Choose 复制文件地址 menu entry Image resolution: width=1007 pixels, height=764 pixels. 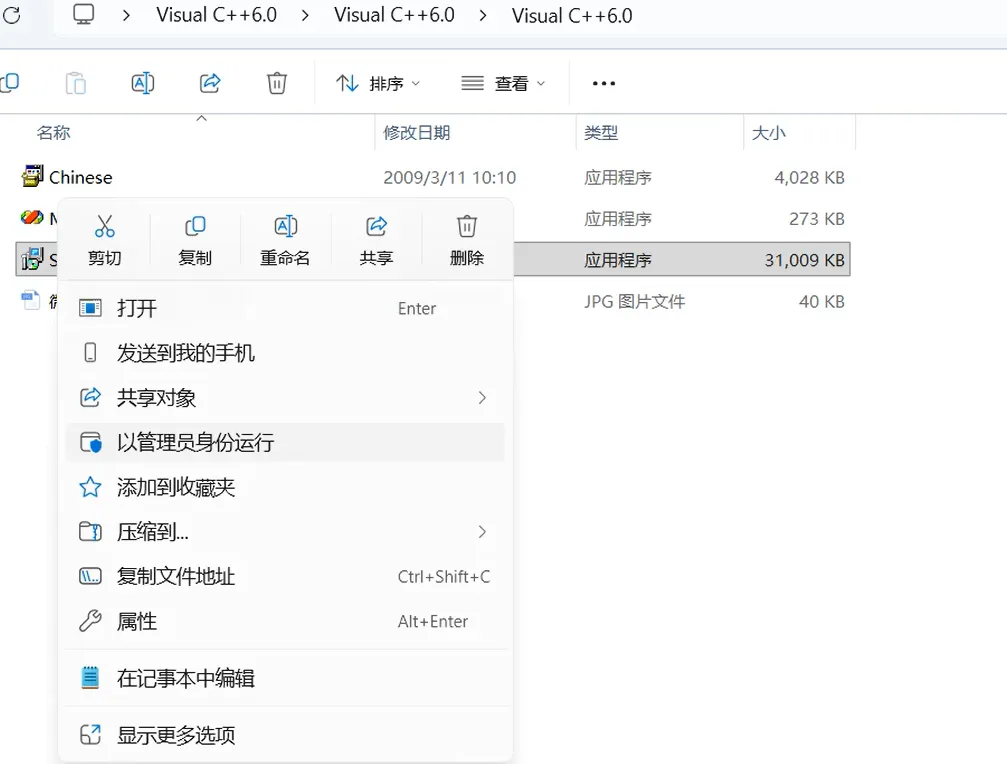coord(285,577)
